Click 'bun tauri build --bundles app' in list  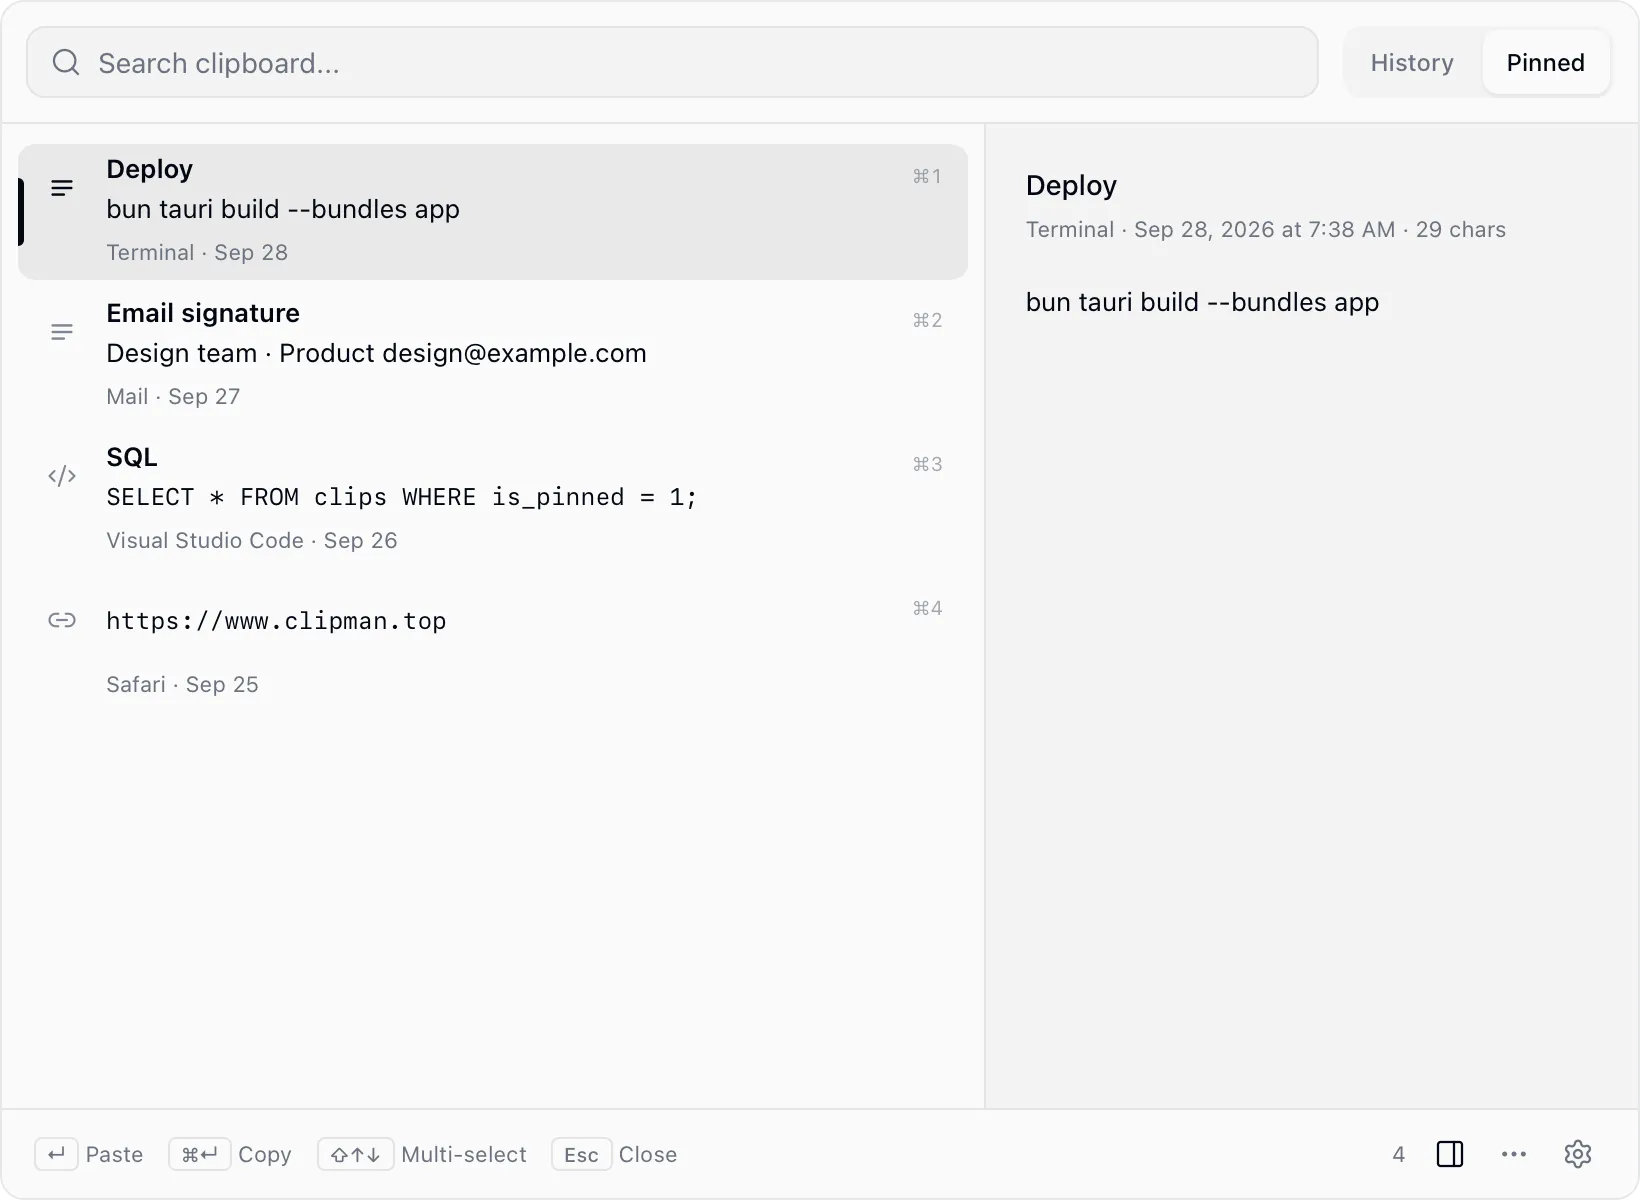[283, 209]
